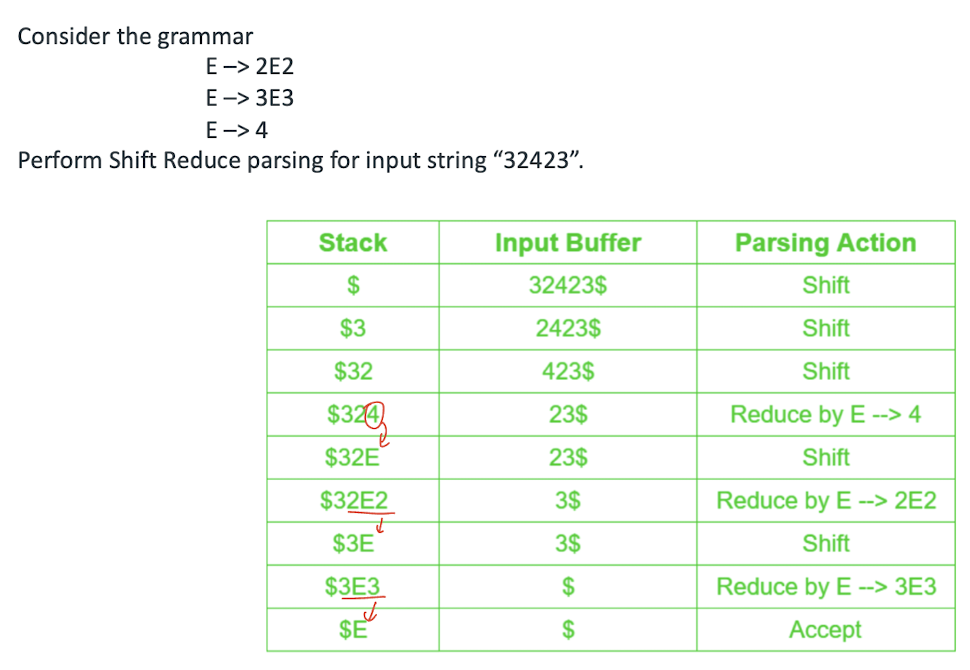970x670 pixels.
Task: Click the 423$ input buffer cell
Action: [567, 372]
